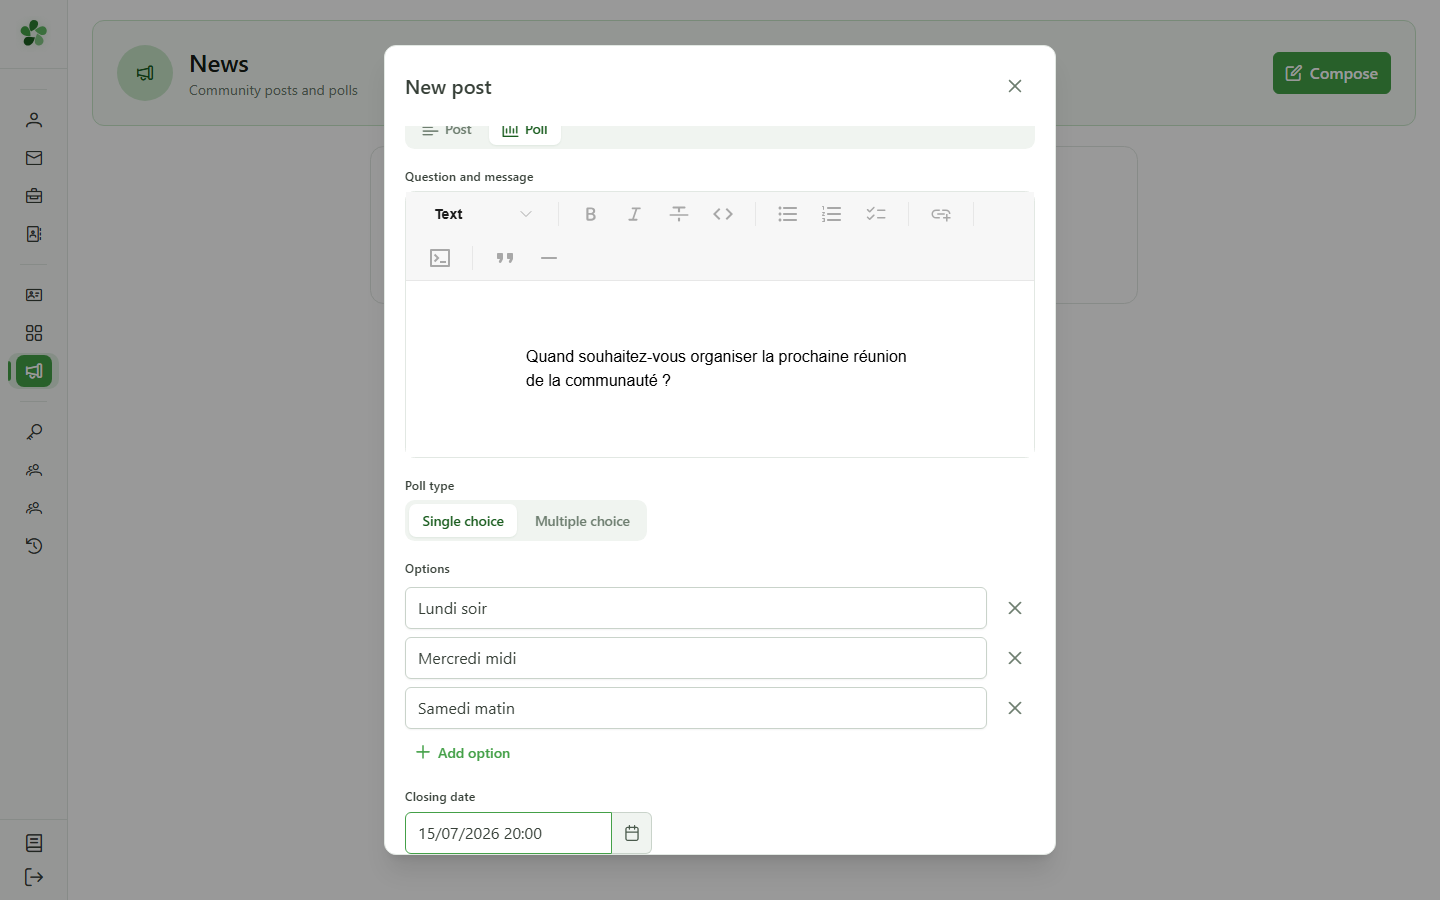
Task: Toggle bold formatting in editor toolbar
Action: coord(591,214)
